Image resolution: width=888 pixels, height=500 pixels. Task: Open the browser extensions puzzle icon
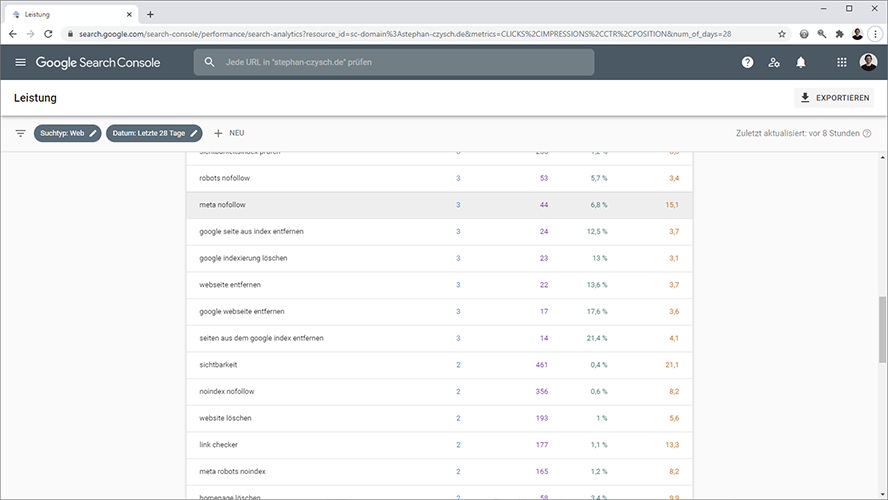point(839,34)
